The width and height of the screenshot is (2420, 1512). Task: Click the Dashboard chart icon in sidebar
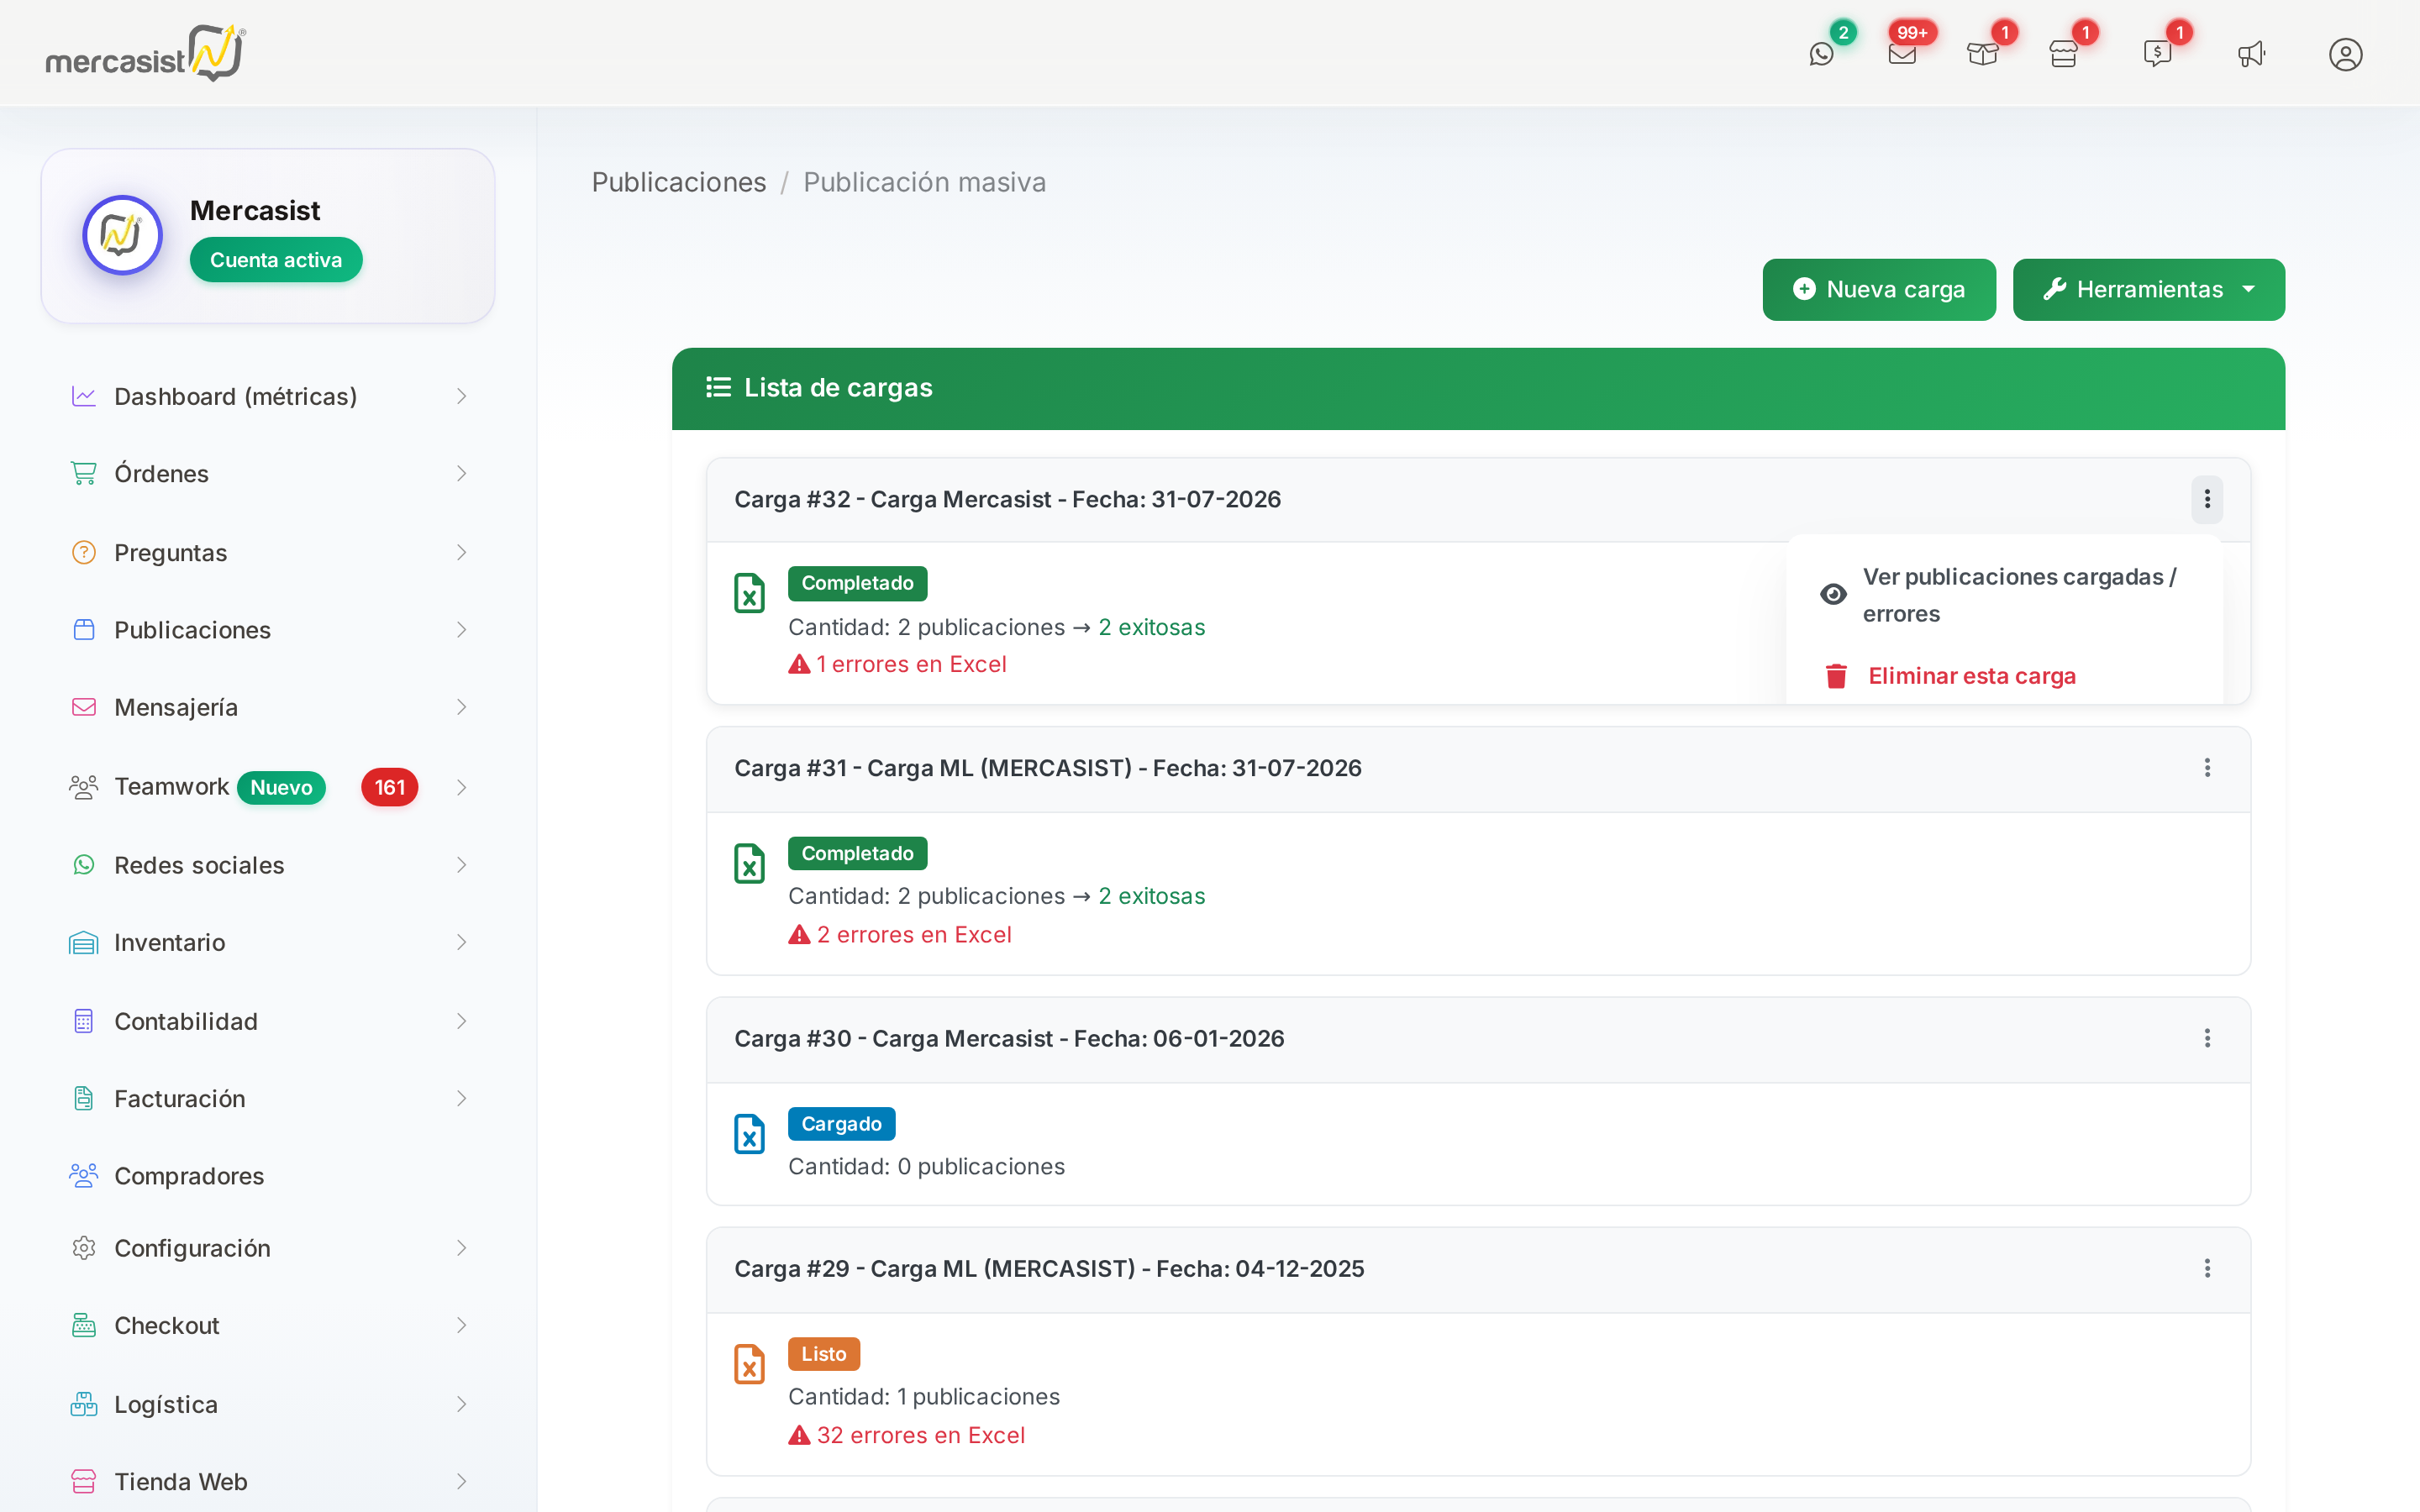[84, 396]
